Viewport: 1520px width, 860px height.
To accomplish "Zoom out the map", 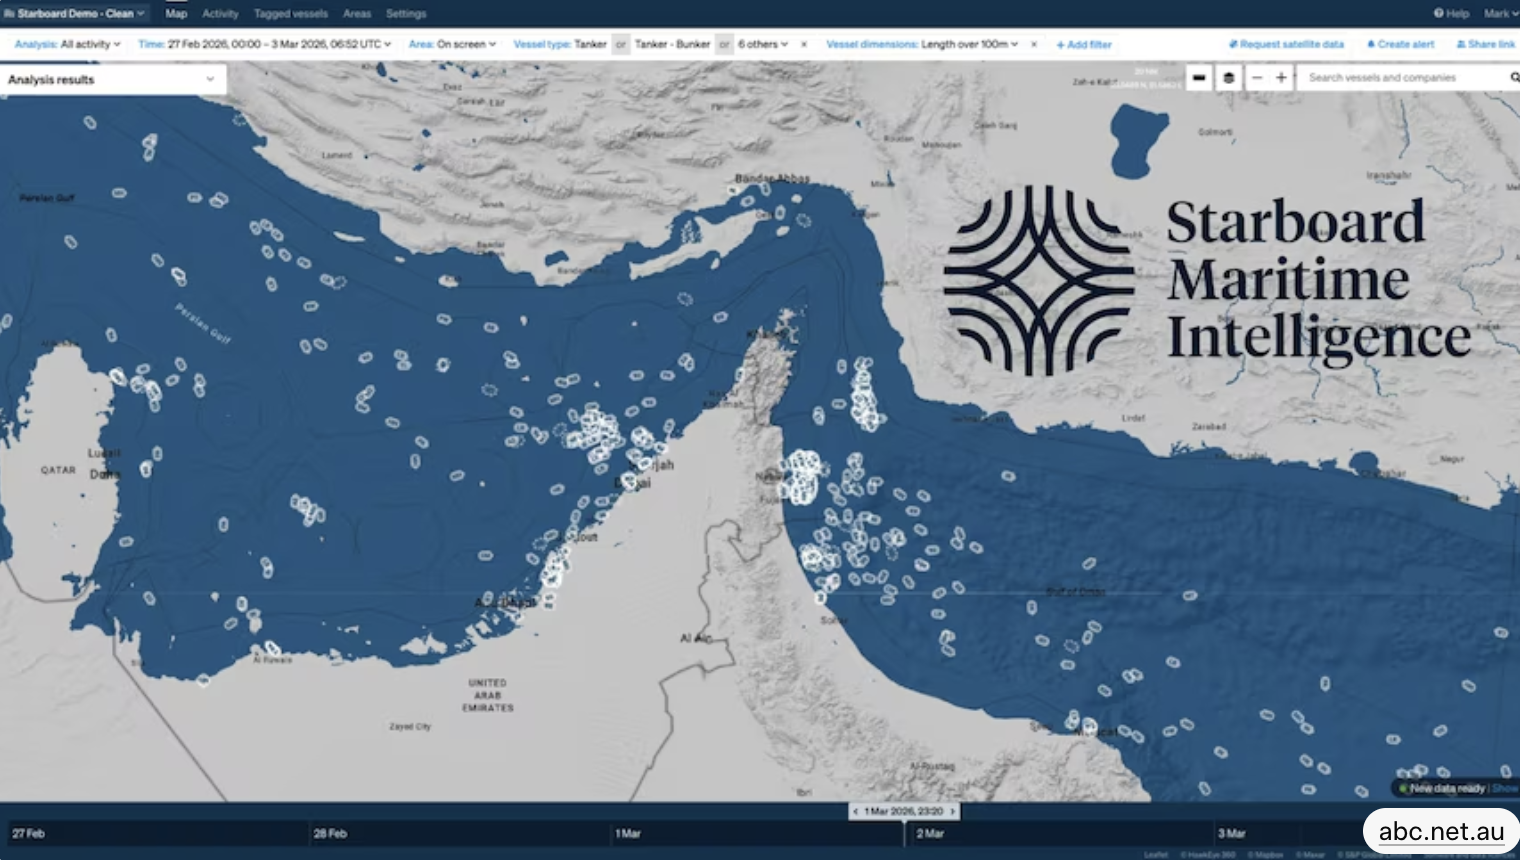I will tap(1257, 78).
